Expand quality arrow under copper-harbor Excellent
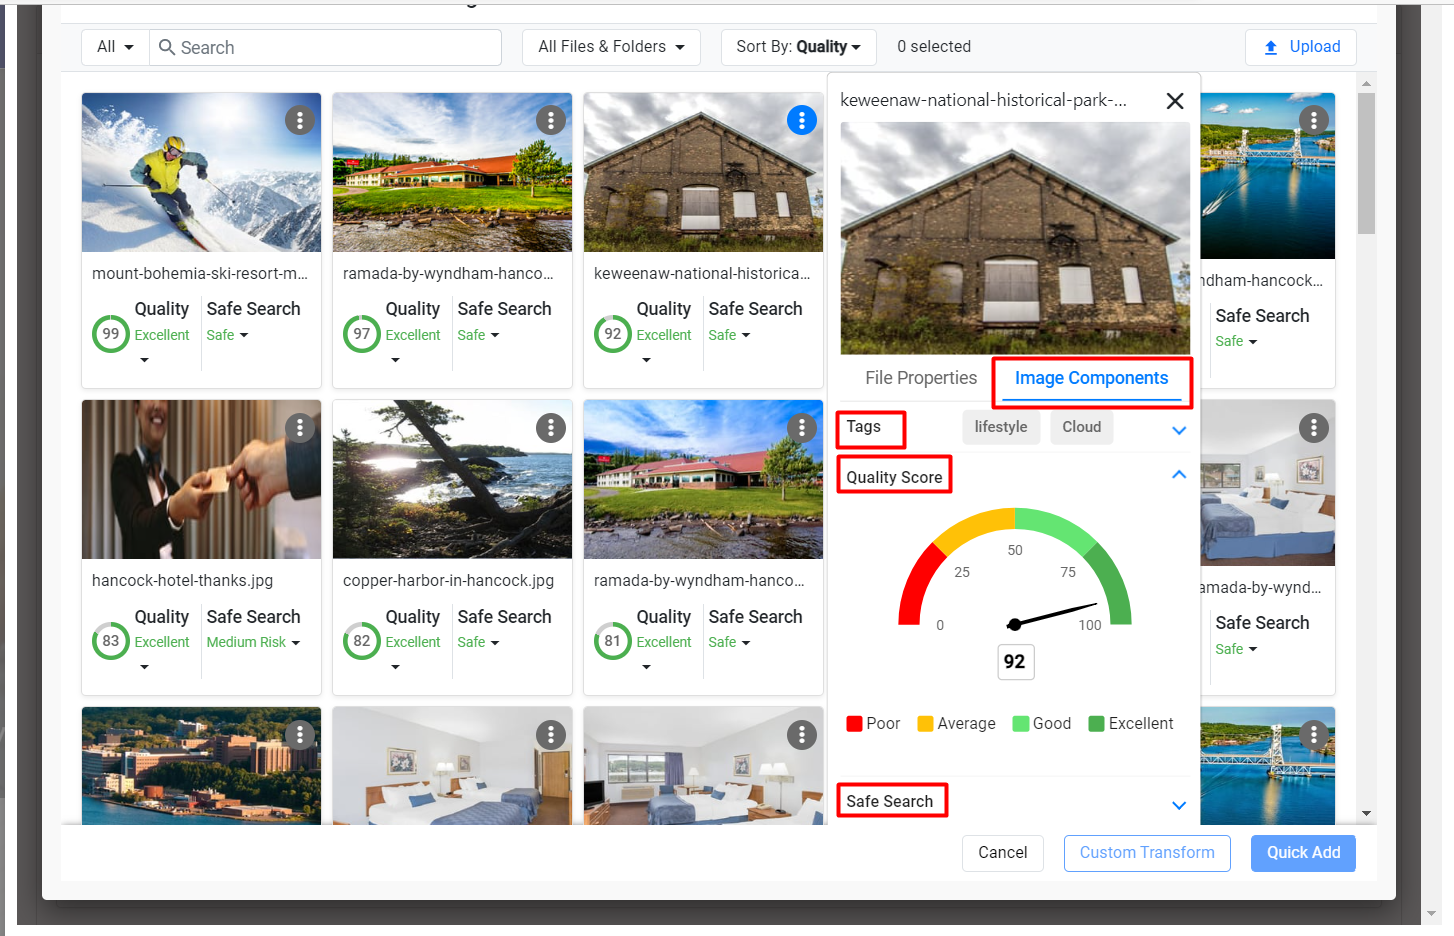The width and height of the screenshot is (1454, 936). click(395, 667)
